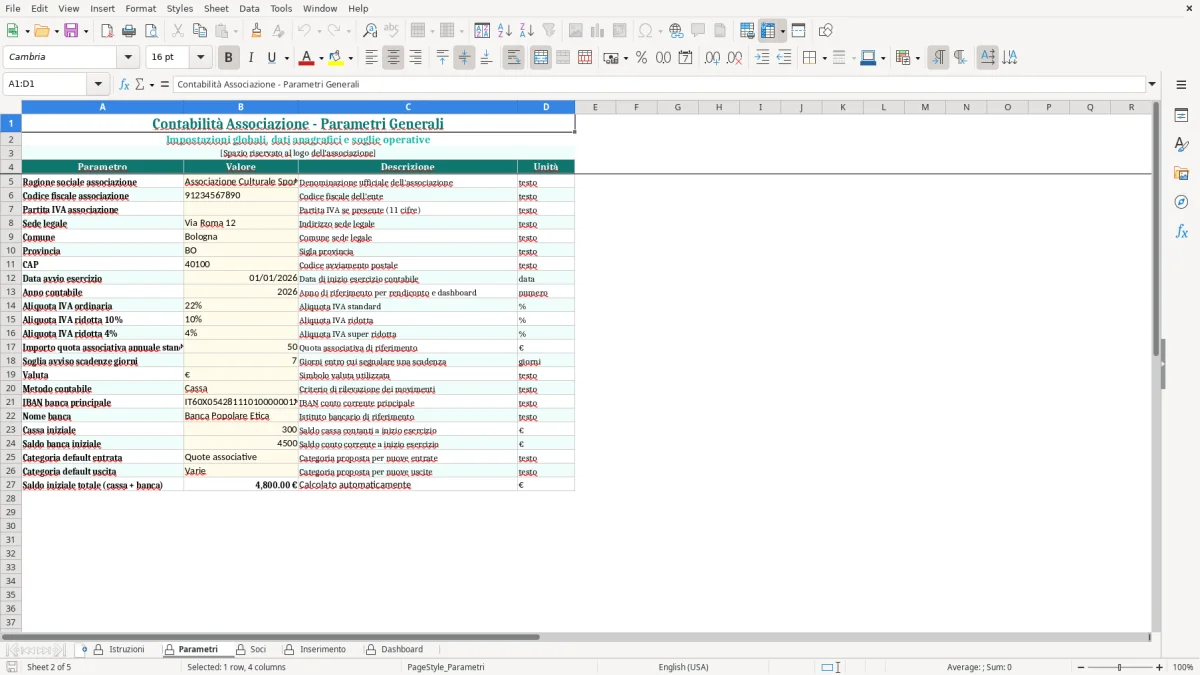Image resolution: width=1200 pixels, height=675 pixels.
Task: Click the Sort dialog icon
Action: (482, 31)
